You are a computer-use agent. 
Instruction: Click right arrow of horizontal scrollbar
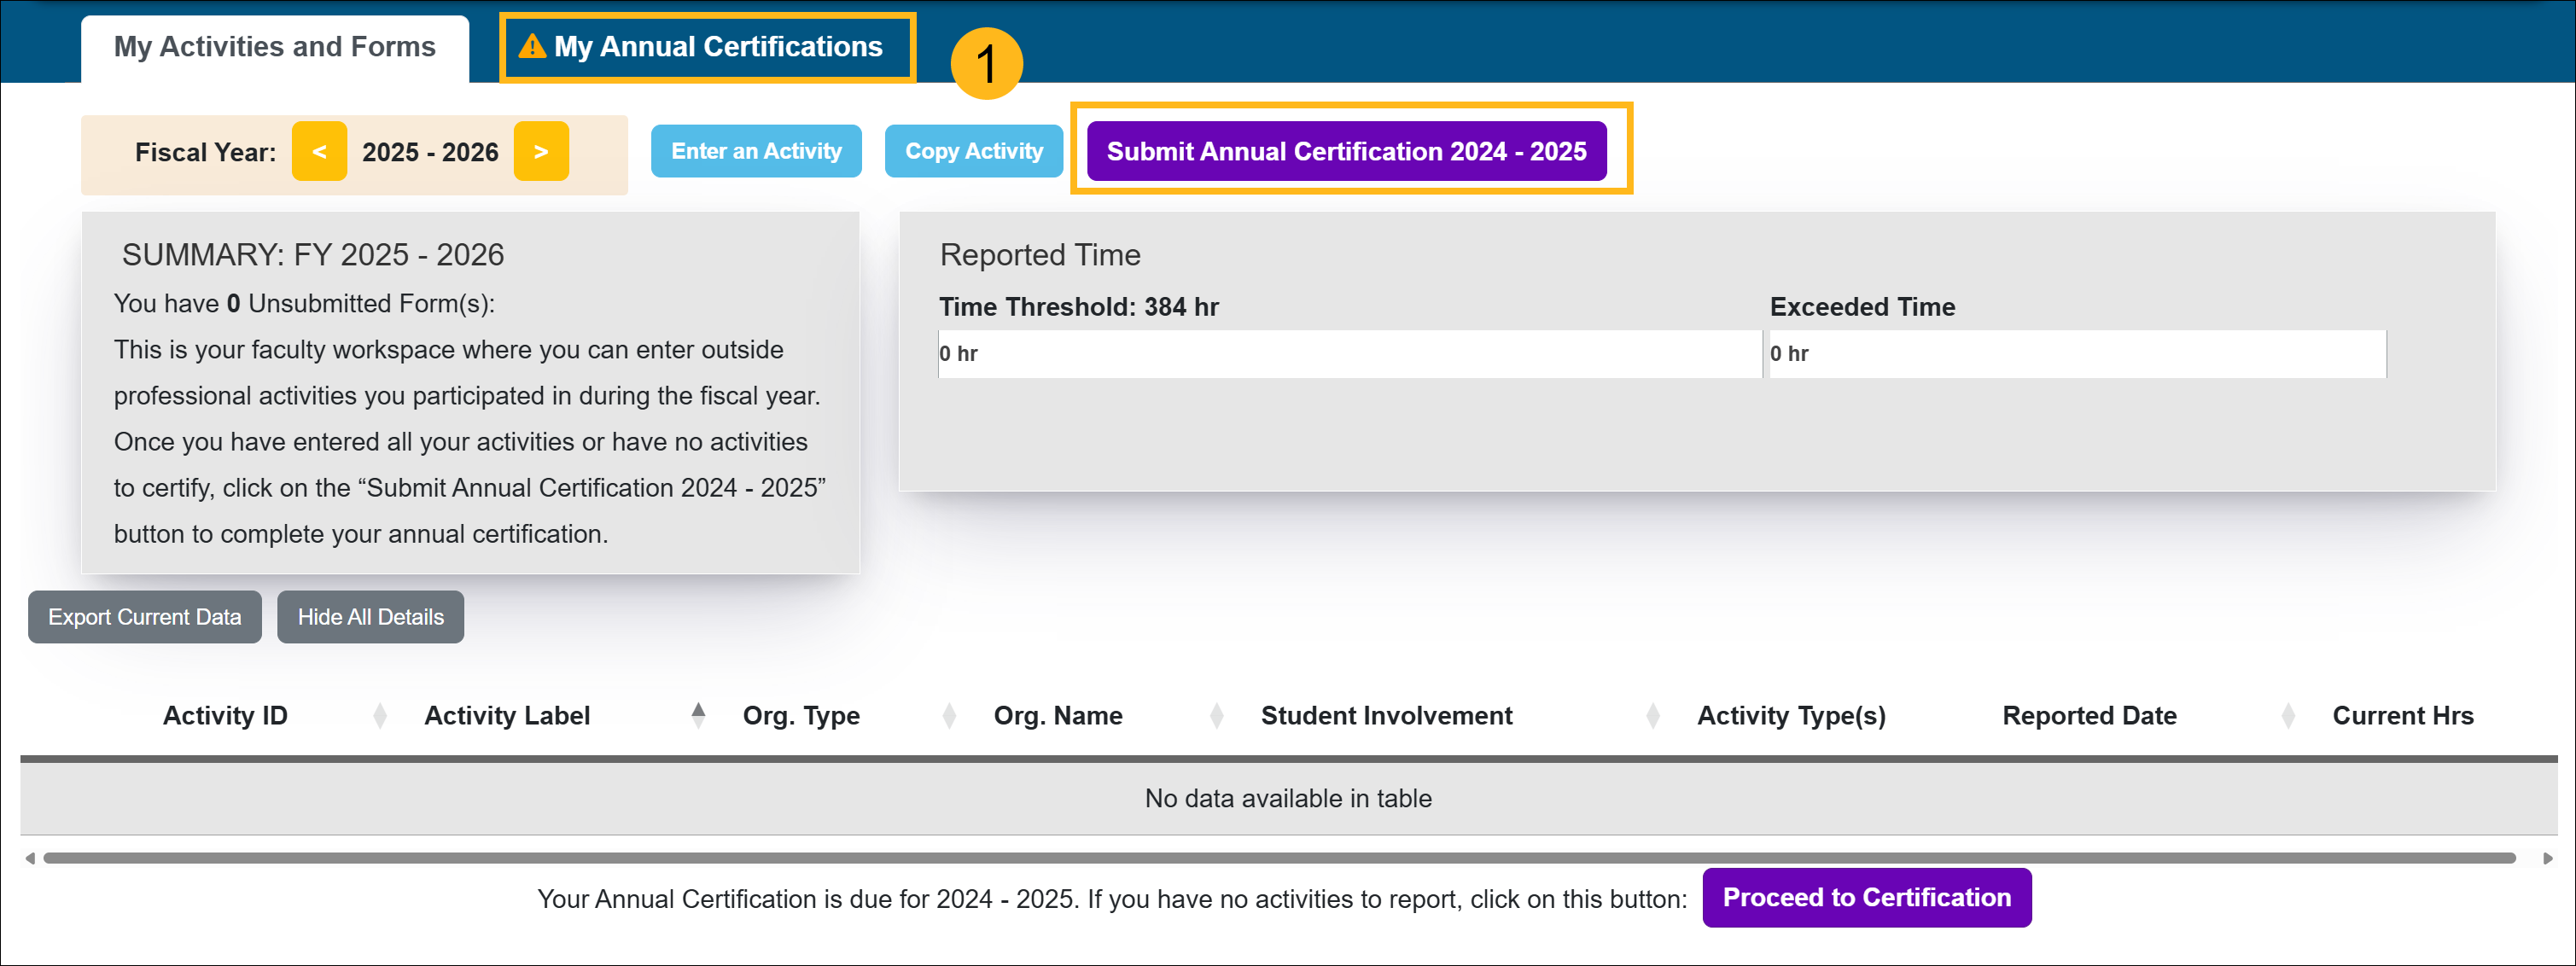tap(2547, 858)
